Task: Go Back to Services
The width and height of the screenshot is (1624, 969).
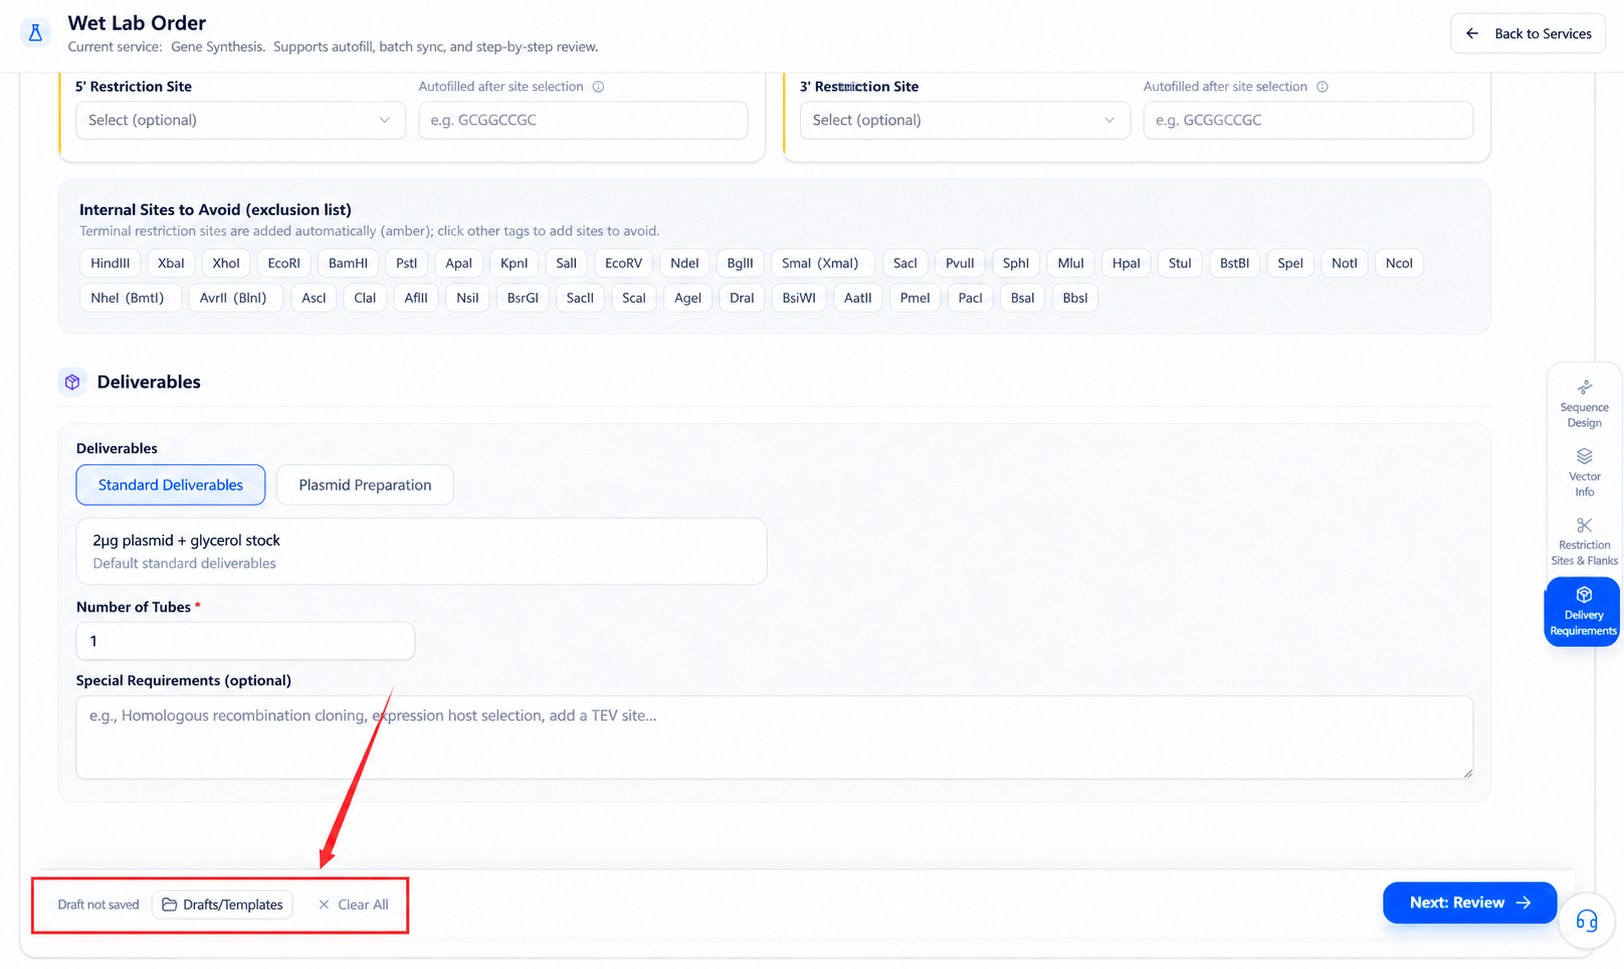Action: 1528,34
